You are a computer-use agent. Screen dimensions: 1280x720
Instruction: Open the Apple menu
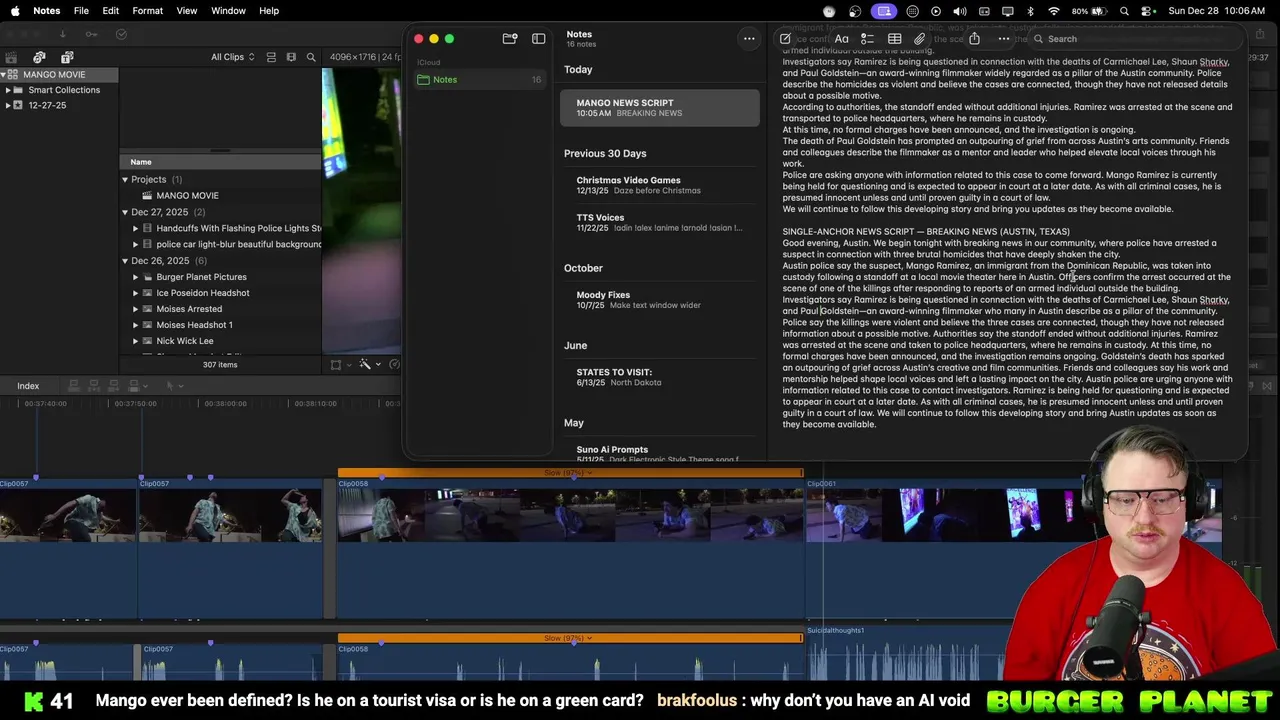[14, 11]
